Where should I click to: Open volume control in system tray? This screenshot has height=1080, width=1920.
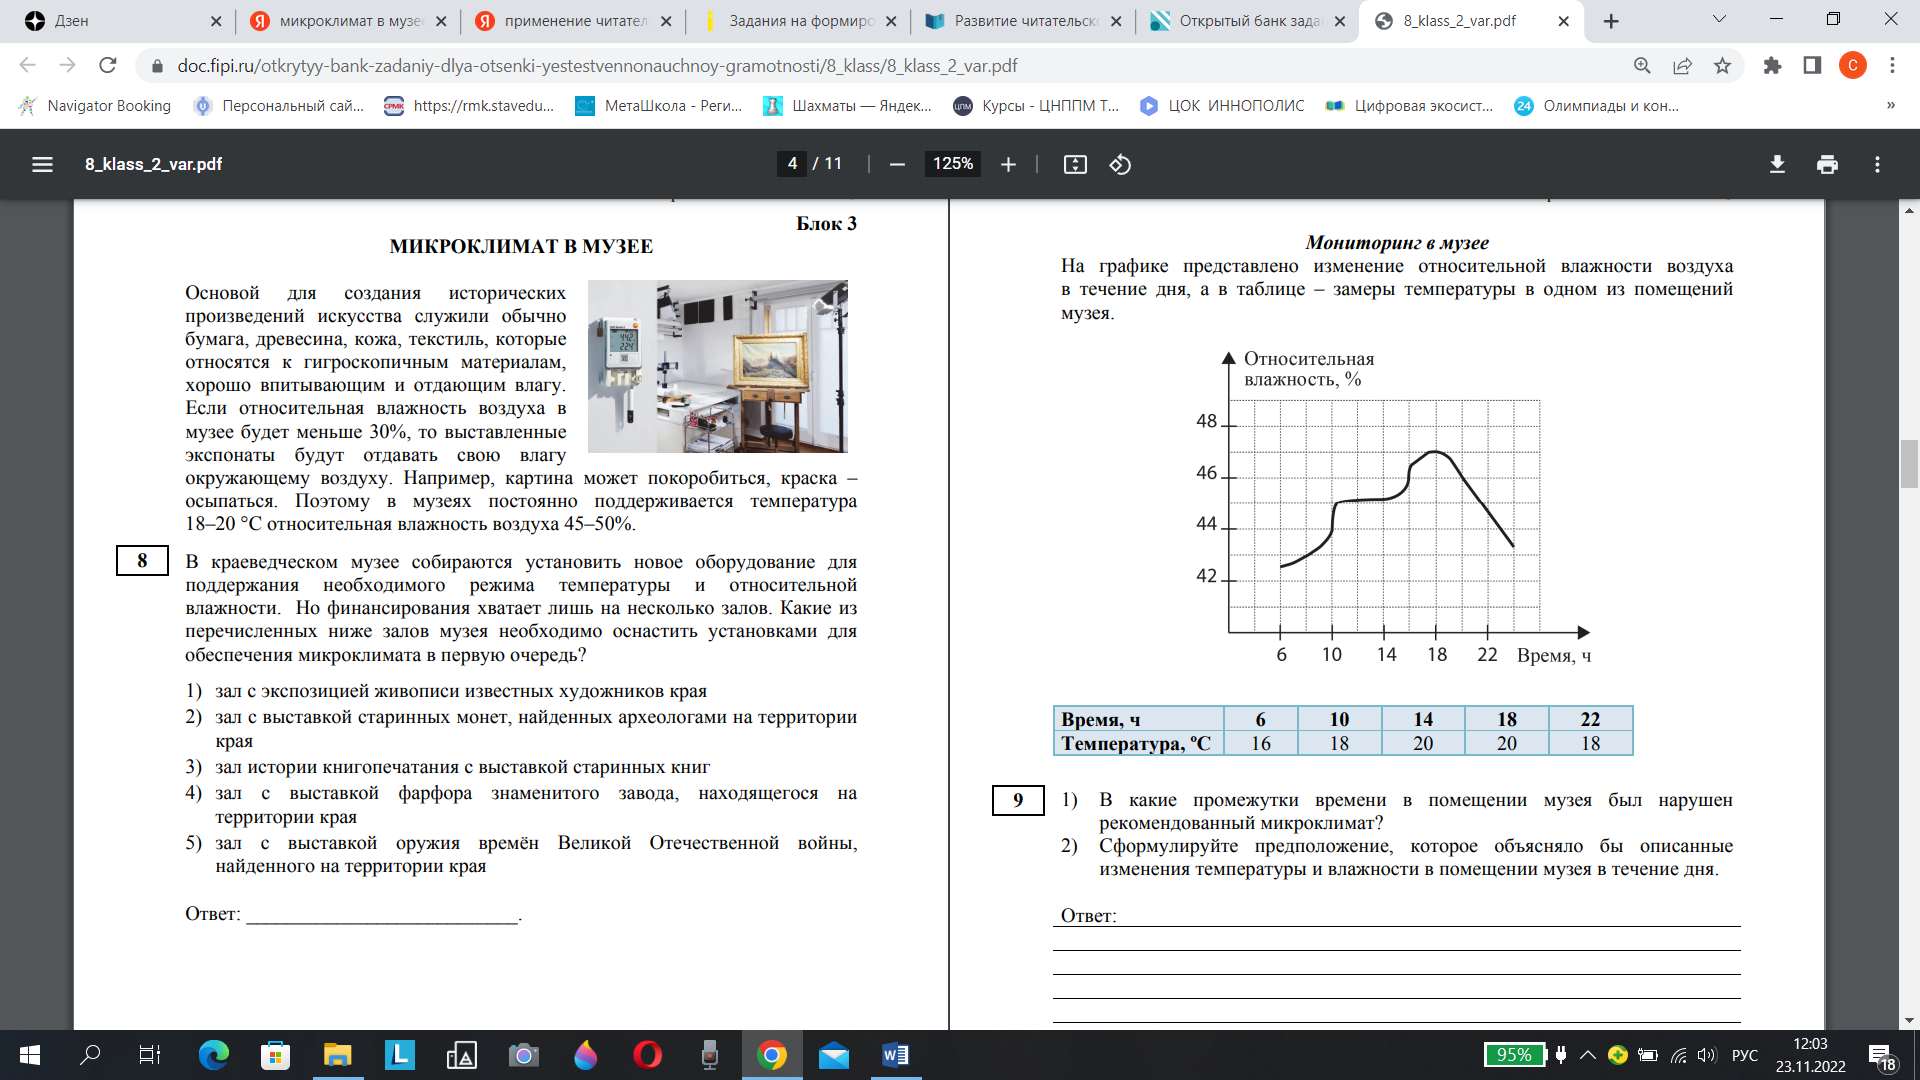pos(1706,1055)
